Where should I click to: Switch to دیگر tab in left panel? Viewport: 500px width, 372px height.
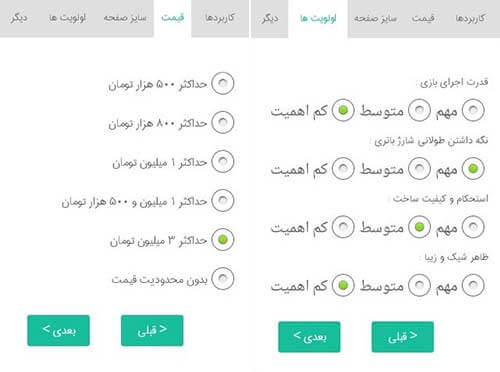pyautogui.click(x=19, y=18)
